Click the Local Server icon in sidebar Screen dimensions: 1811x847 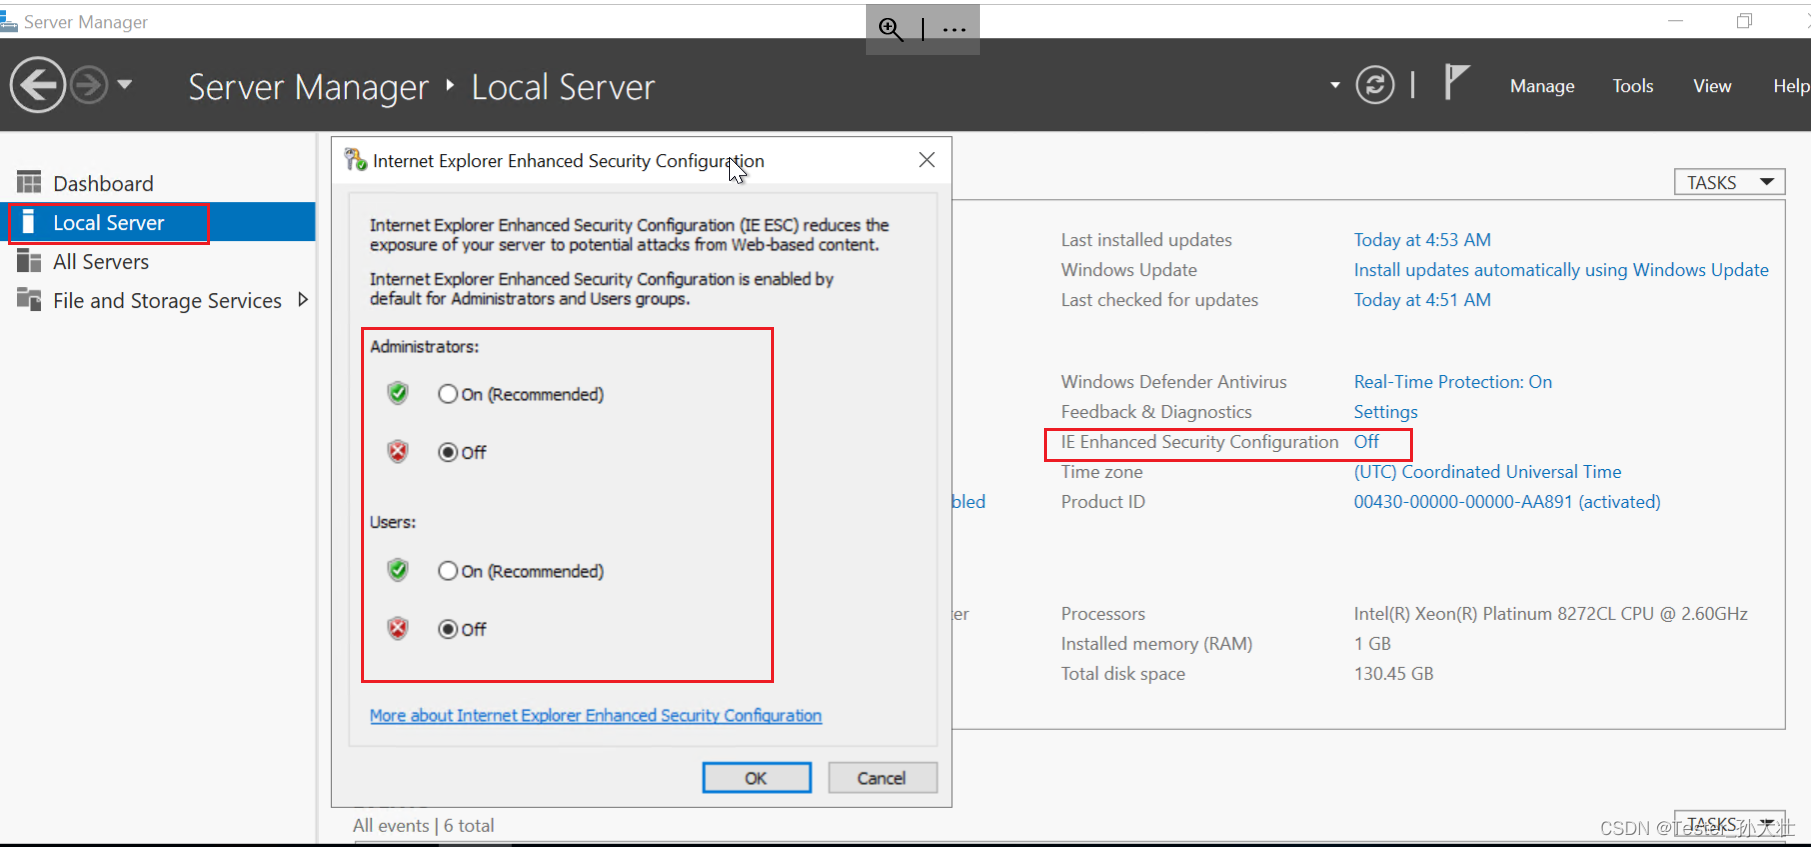28,221
